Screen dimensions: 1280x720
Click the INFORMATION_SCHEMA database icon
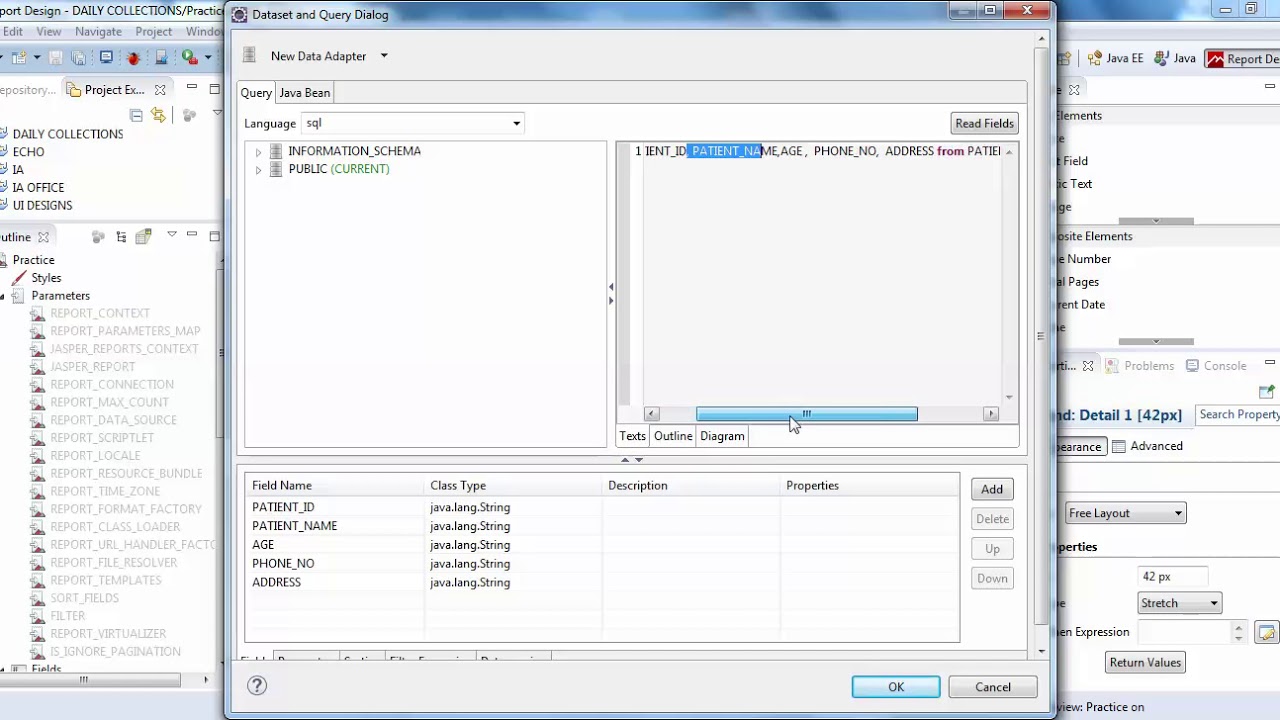point(276,151)
